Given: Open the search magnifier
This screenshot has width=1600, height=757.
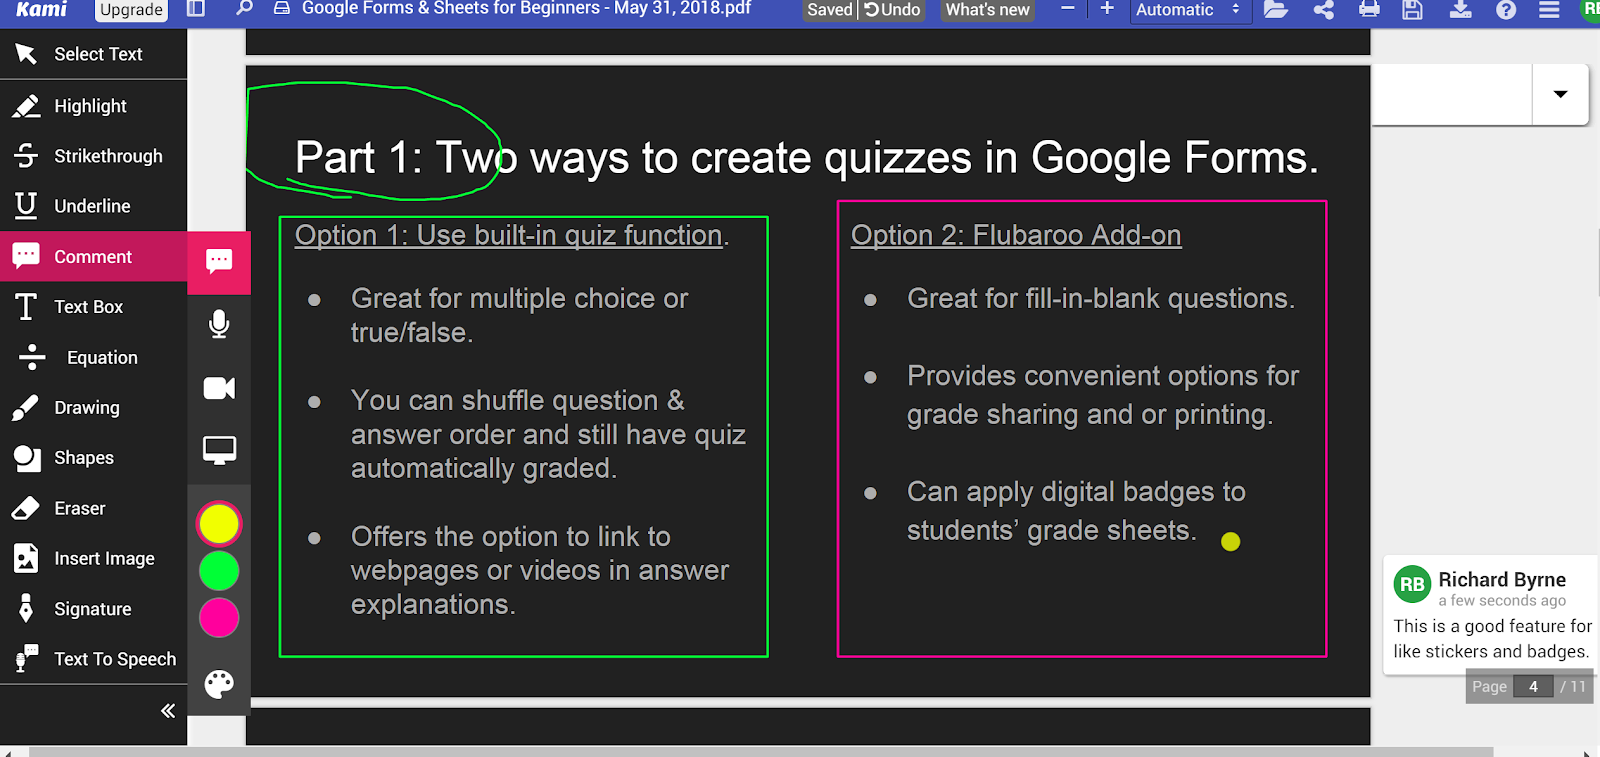Looking at the screenshot, I should 244,9.
